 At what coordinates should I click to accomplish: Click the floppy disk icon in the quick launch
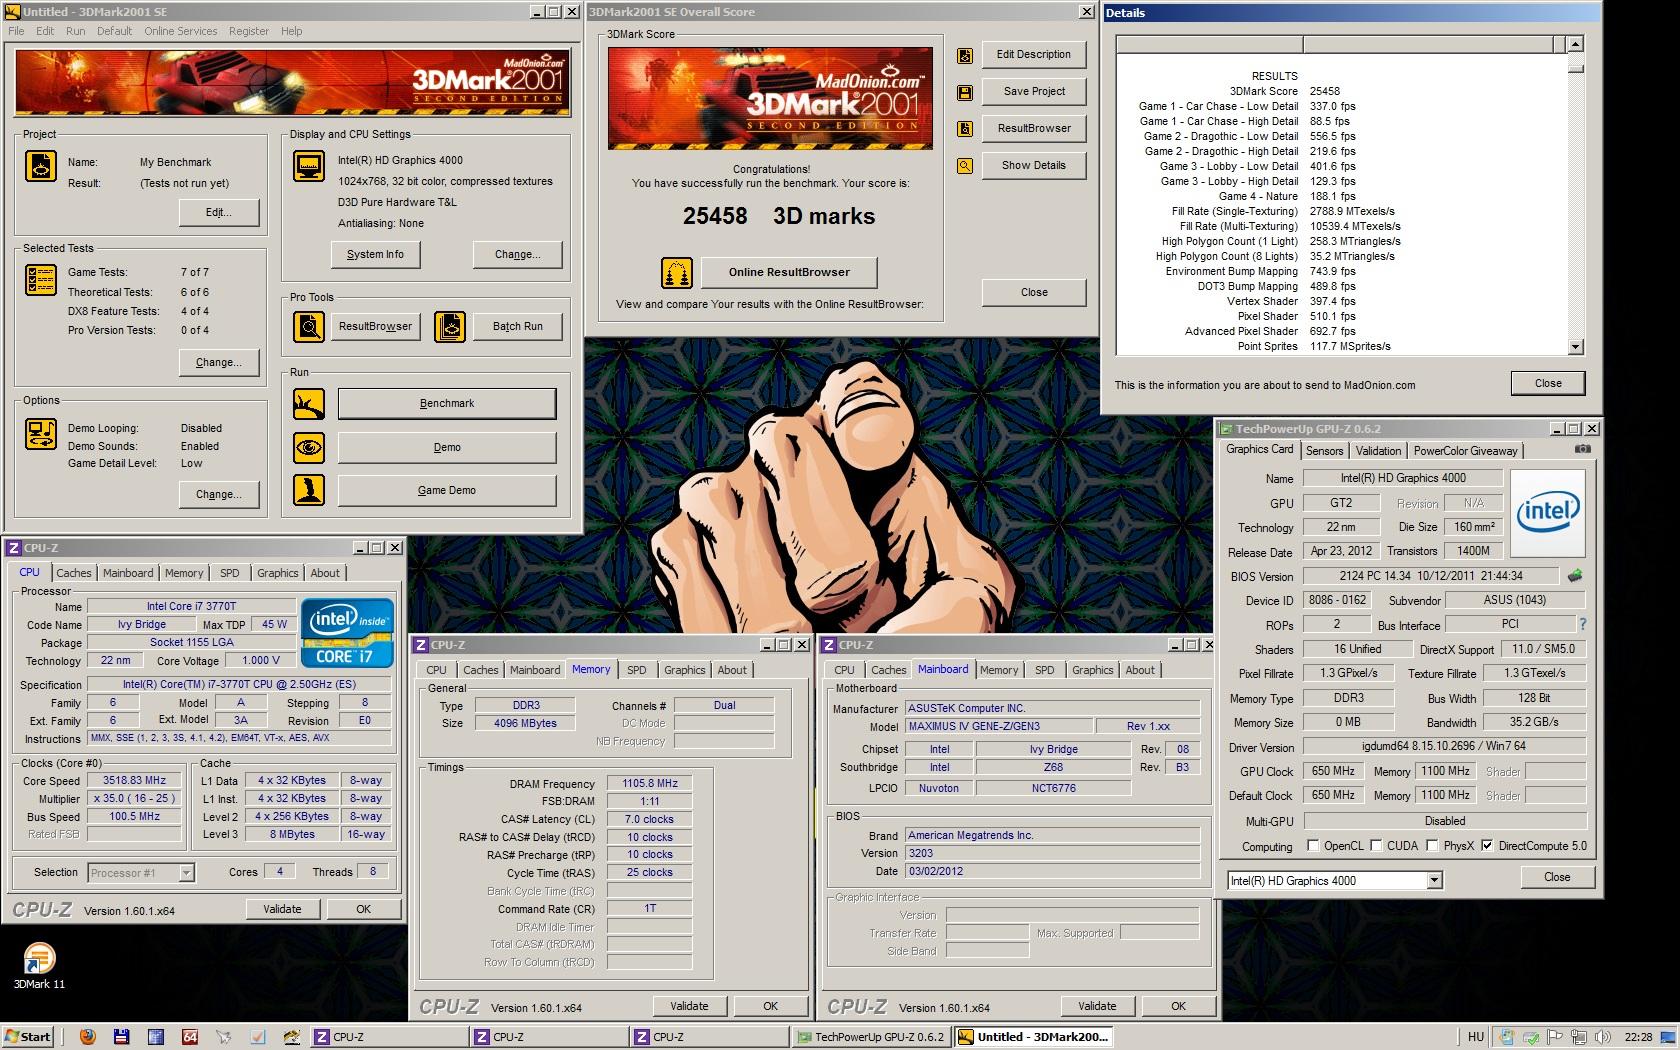(x=122, y=1037)
